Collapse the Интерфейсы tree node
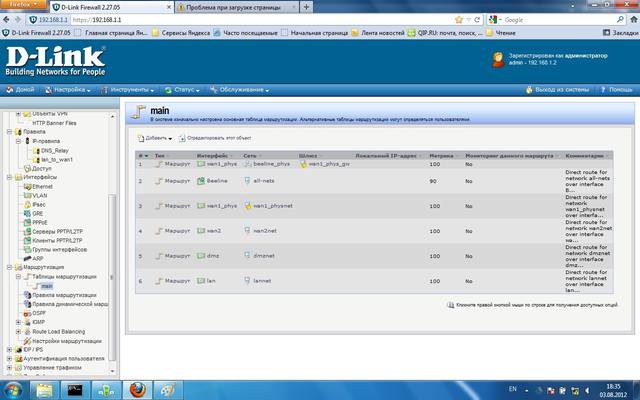 click(9, 177)
